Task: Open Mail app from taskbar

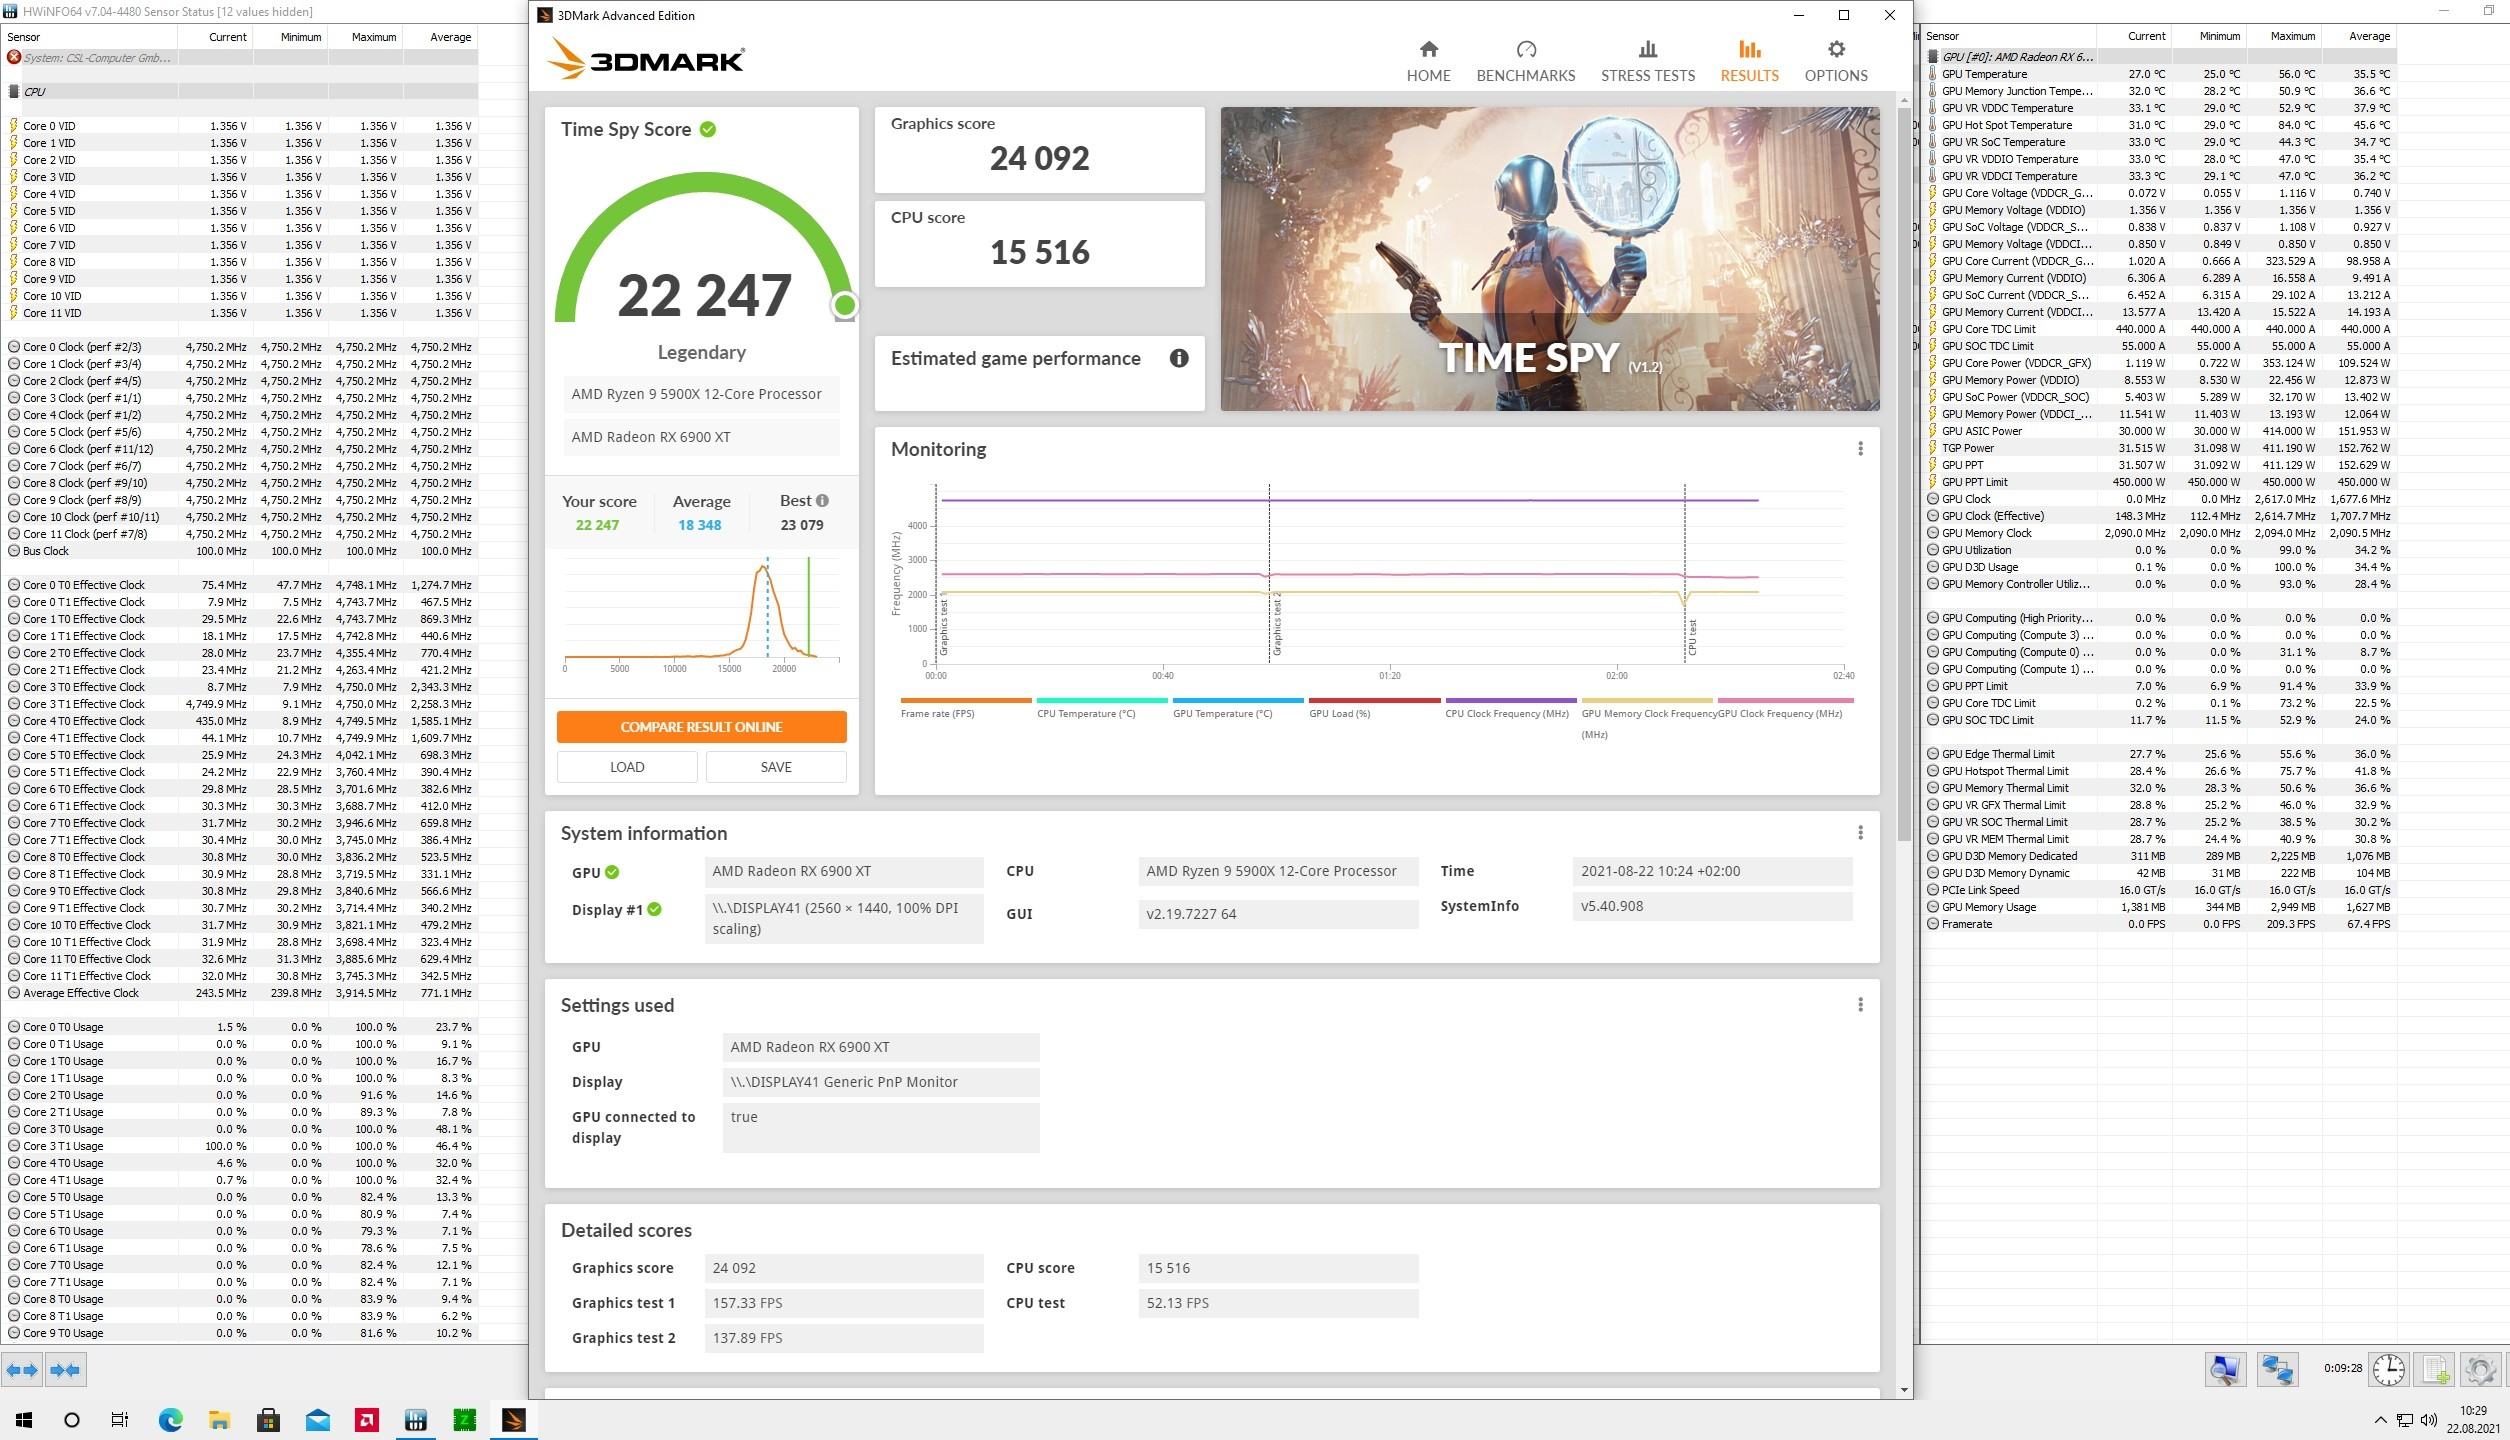Action: 318,1420
